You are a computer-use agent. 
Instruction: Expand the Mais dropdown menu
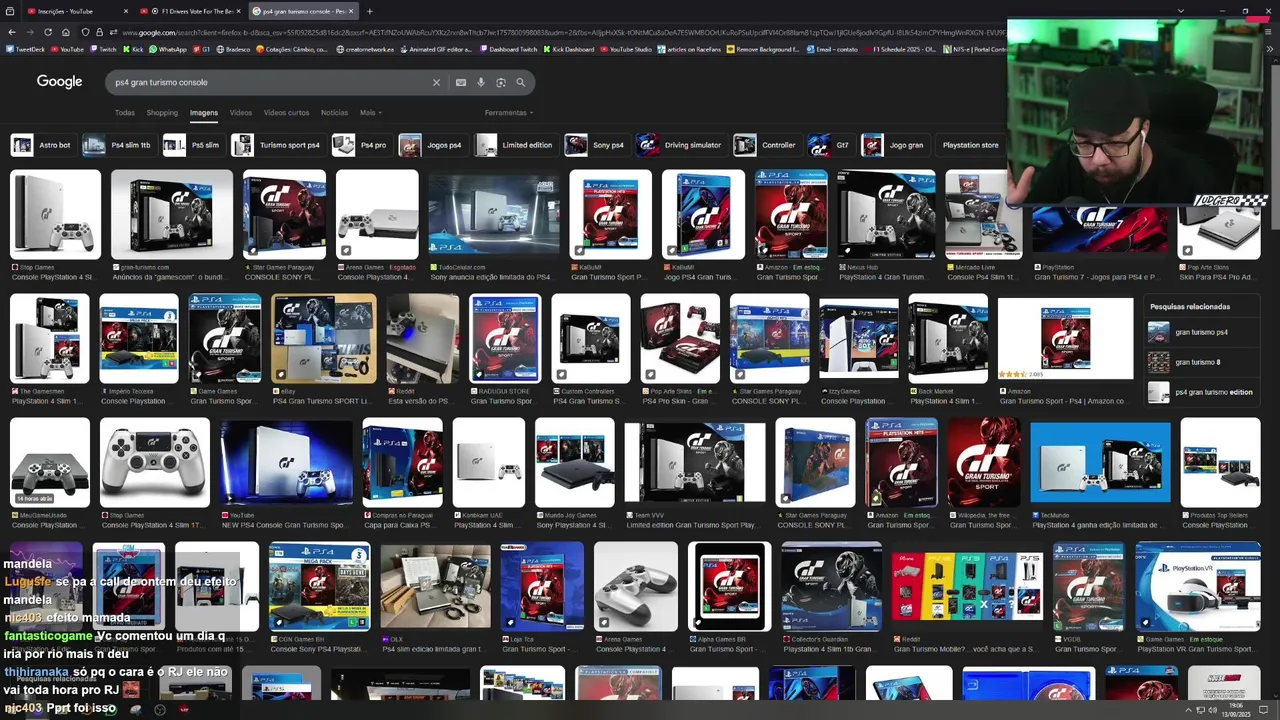370,113
